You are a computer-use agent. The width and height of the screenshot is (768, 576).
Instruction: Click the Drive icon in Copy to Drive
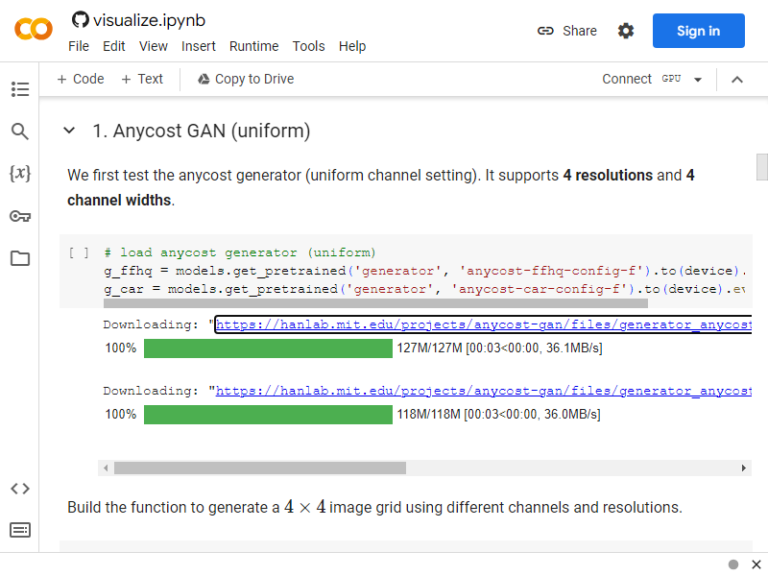click(203, 79)
